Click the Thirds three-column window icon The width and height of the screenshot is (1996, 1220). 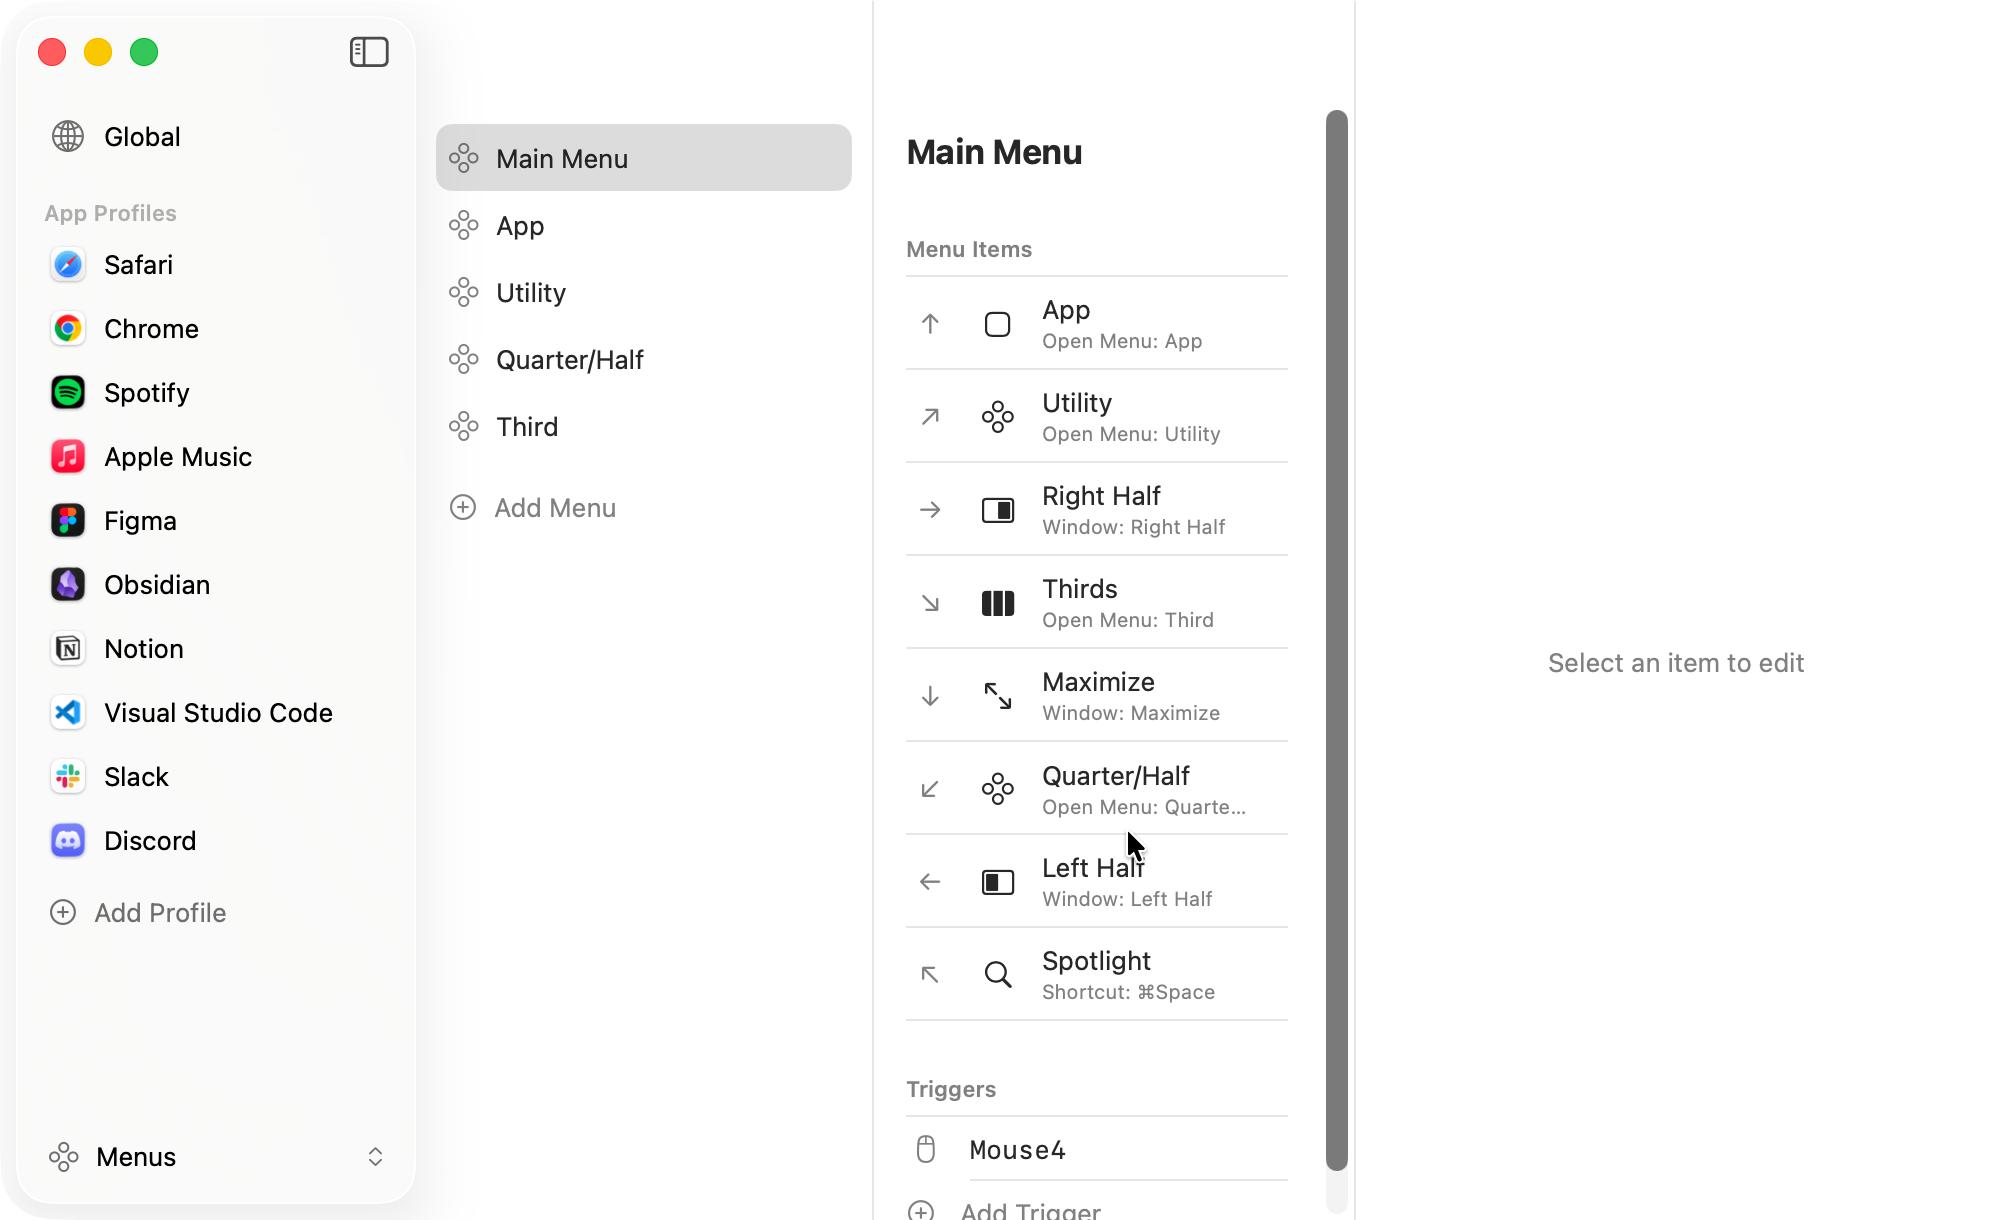coord(997,603)
